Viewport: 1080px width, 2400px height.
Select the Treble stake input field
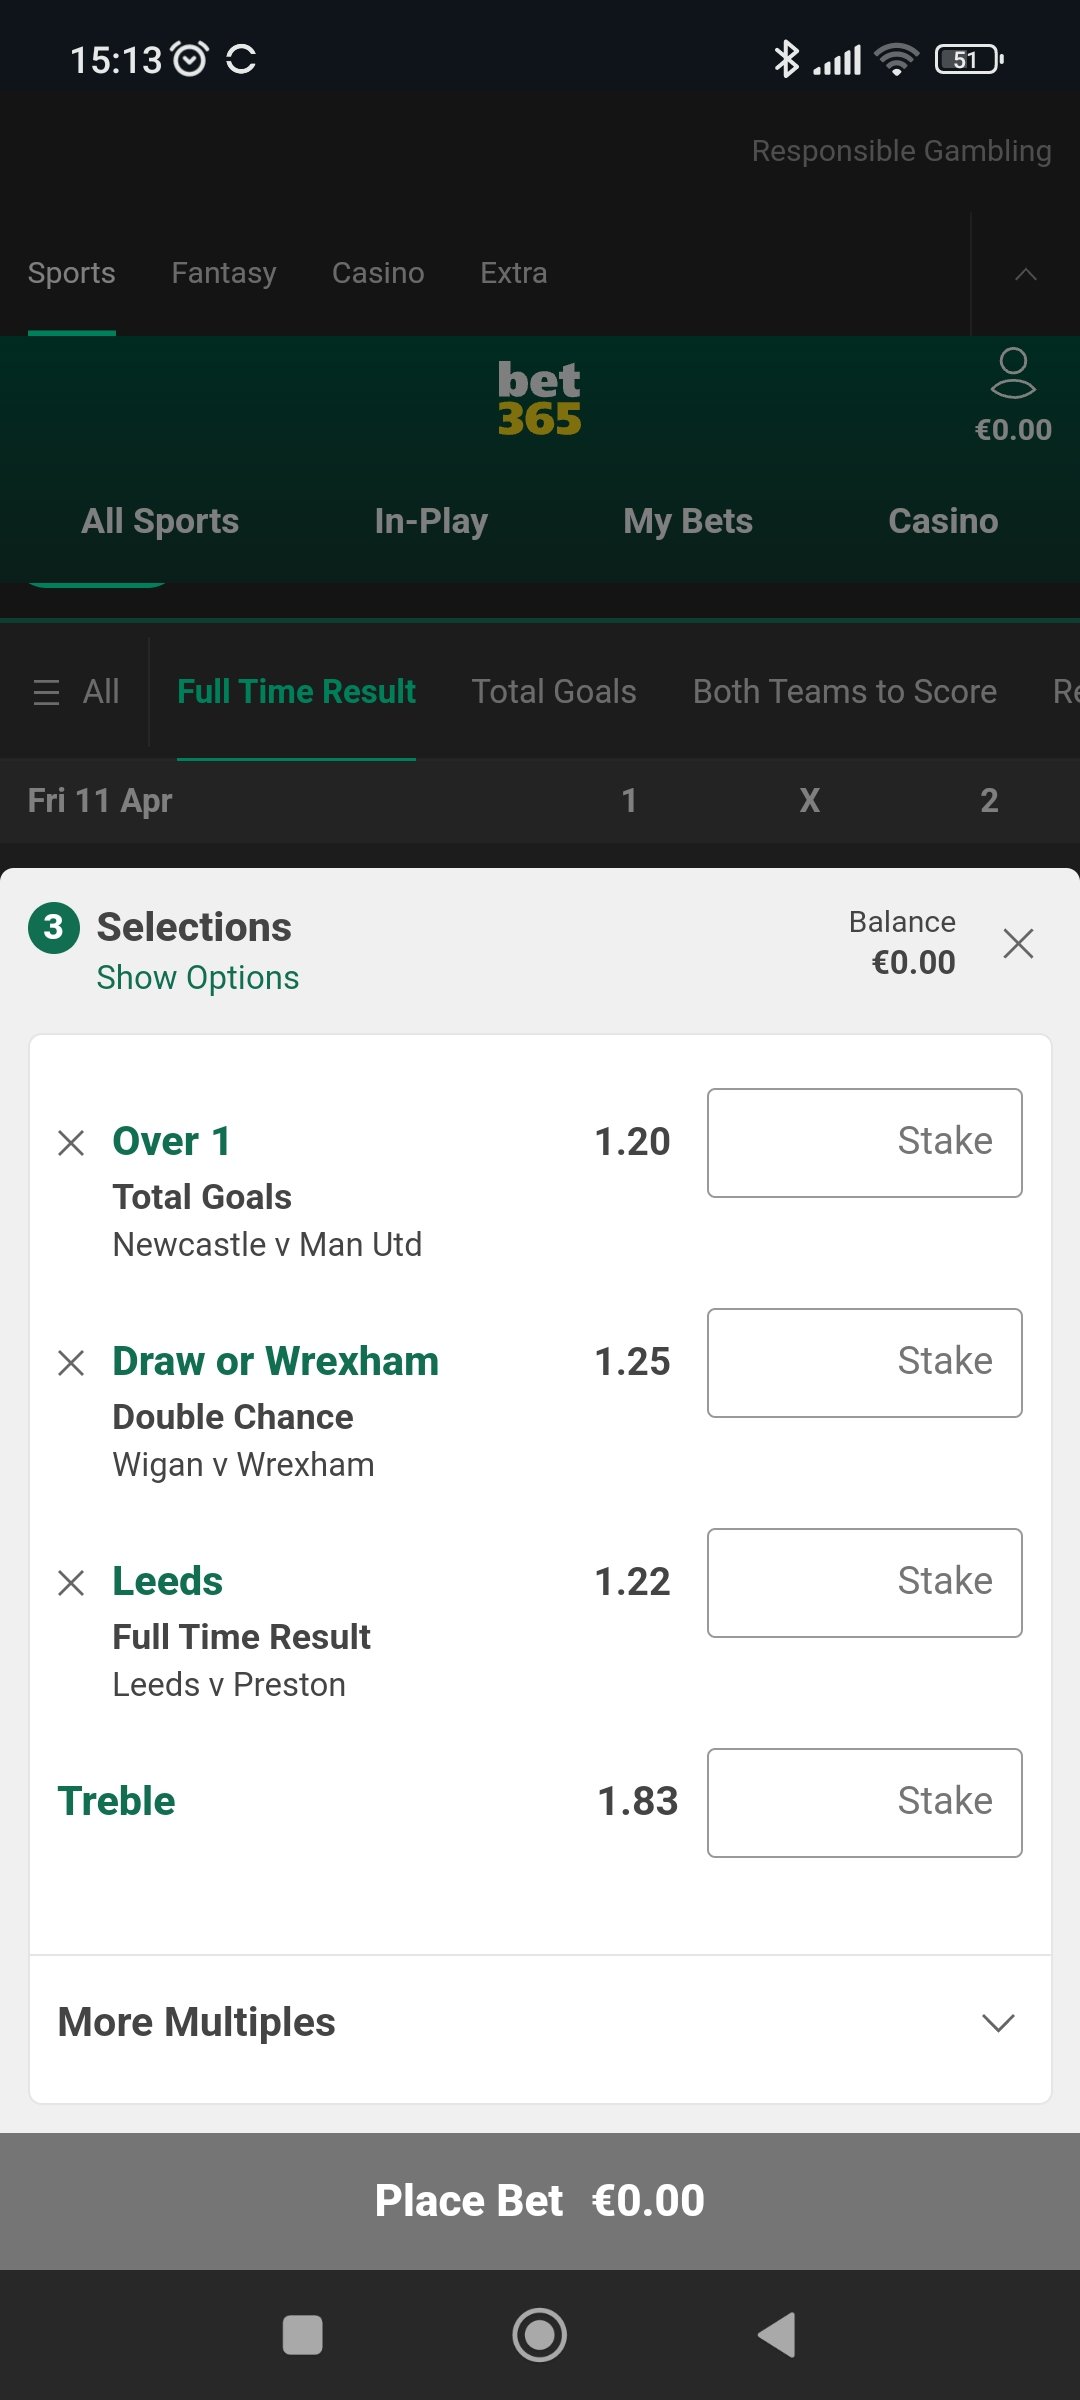[865, 1802]
